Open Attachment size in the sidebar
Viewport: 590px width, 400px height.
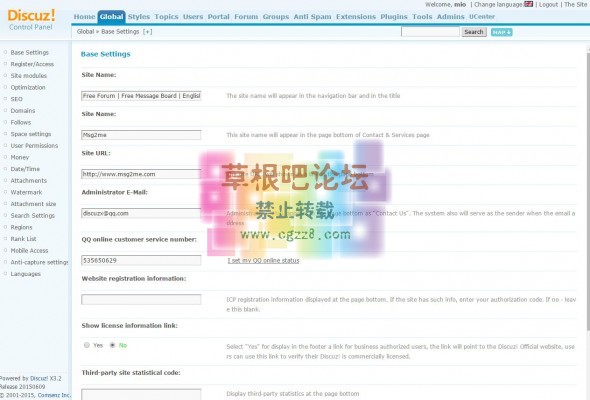(33, 204)
